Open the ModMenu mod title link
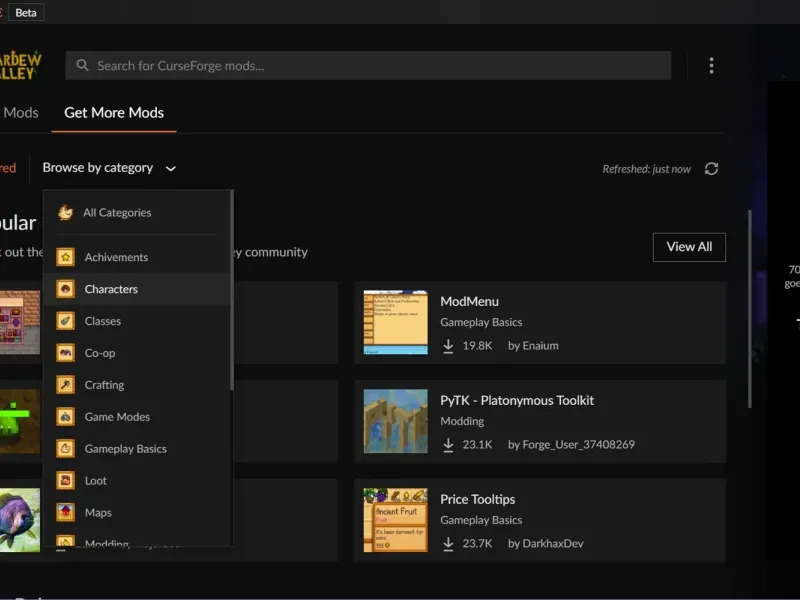The height and width of the screenshot is (600, 800). click(469, 301)
